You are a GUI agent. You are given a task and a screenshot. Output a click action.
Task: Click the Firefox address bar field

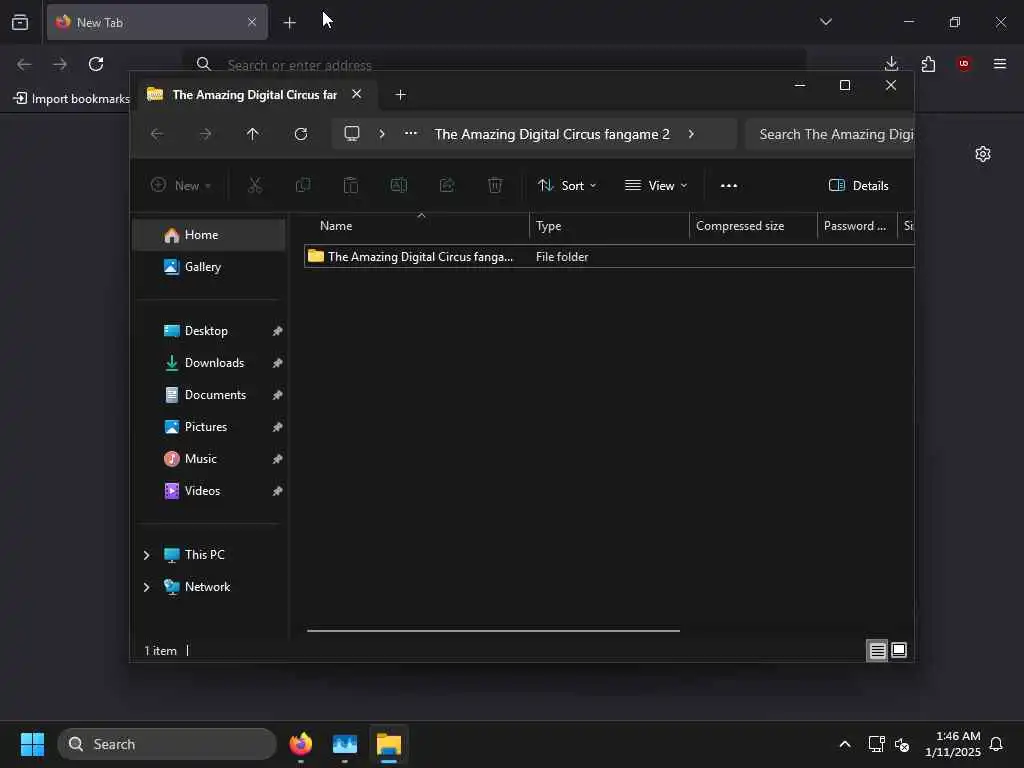[x=493, y=65]
